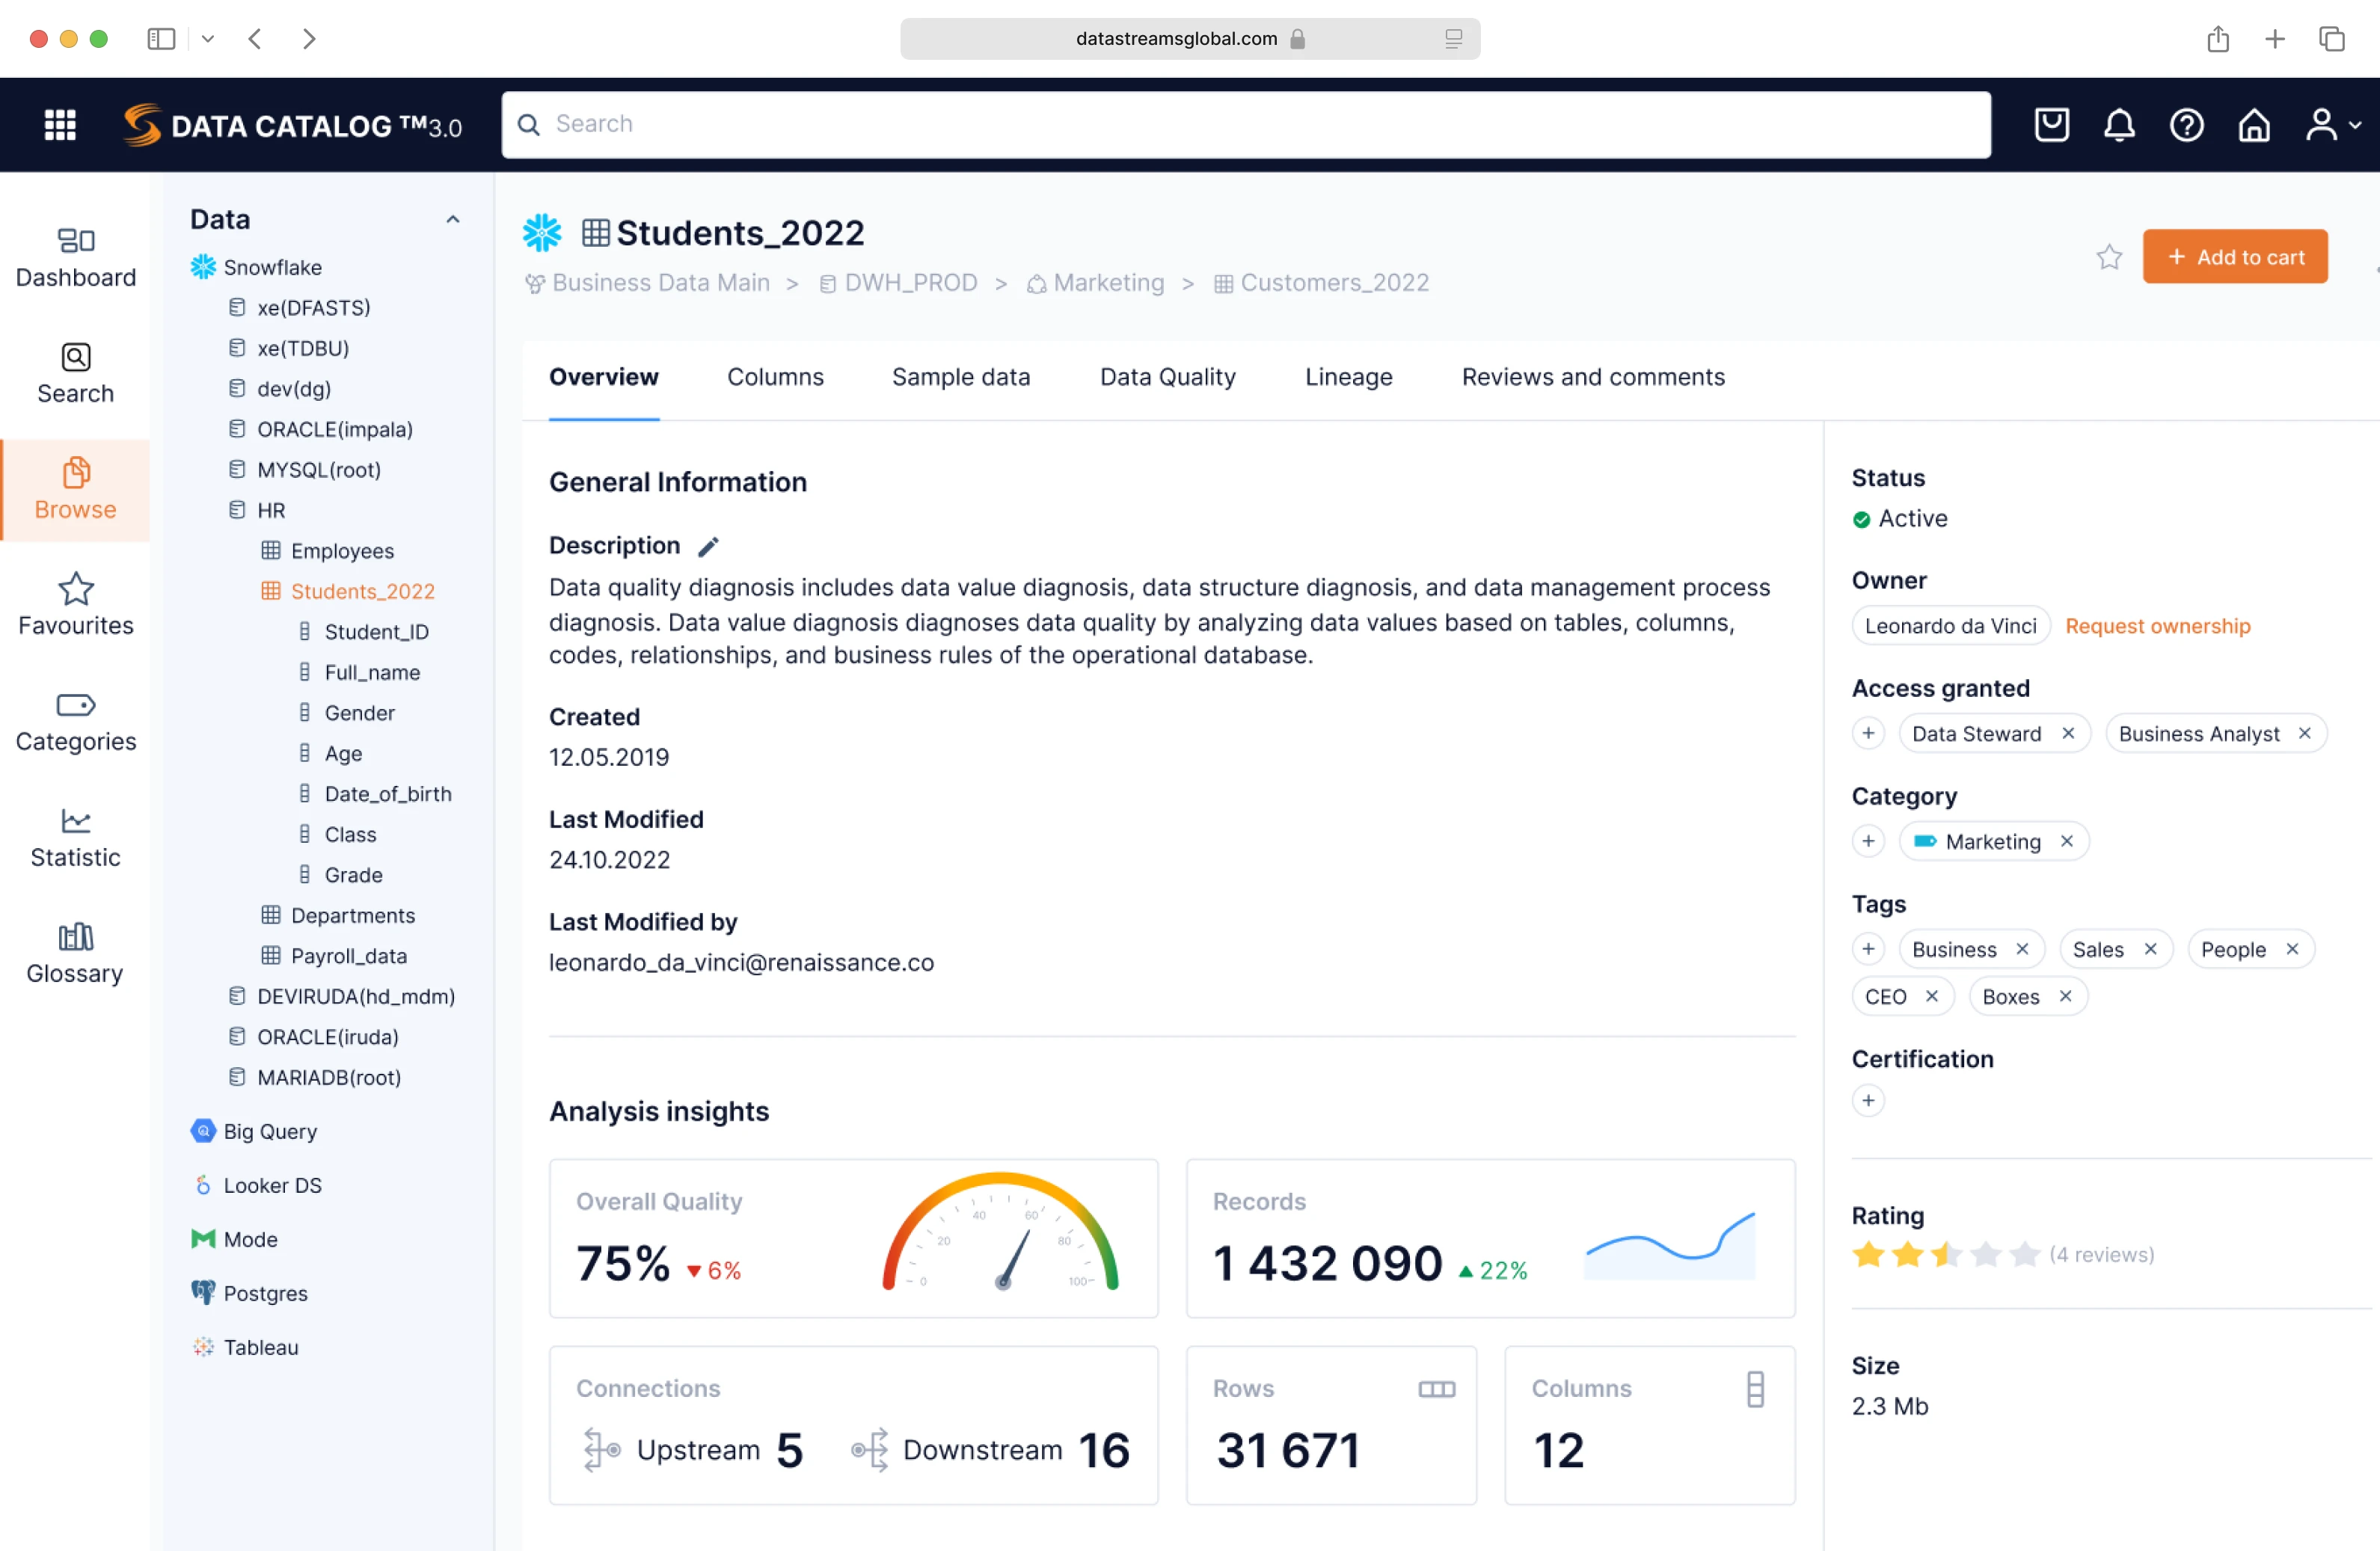Image resolution: width=2380 pixels, height=1551 pixels.
Task: Remove the Marketing category chip
Action: 2067,841
